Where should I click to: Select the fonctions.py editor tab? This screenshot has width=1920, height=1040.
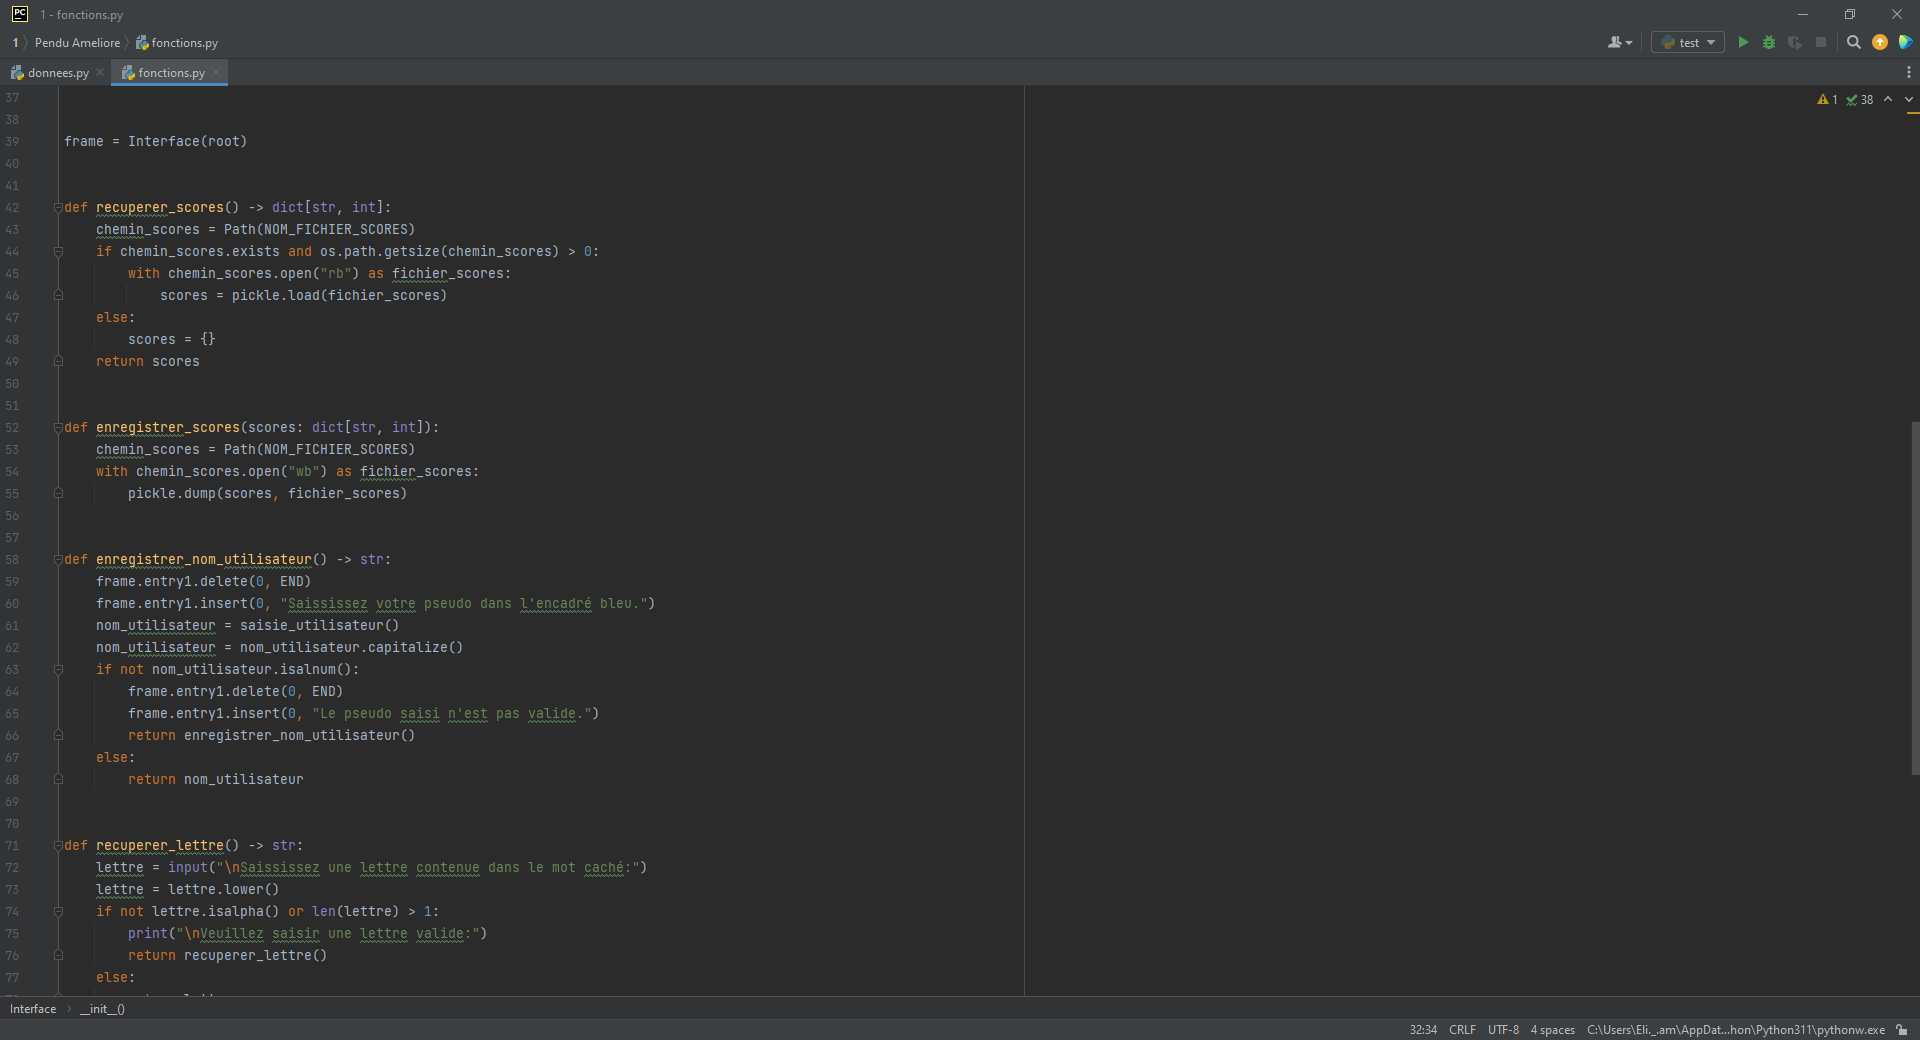[x=170, y=73]
